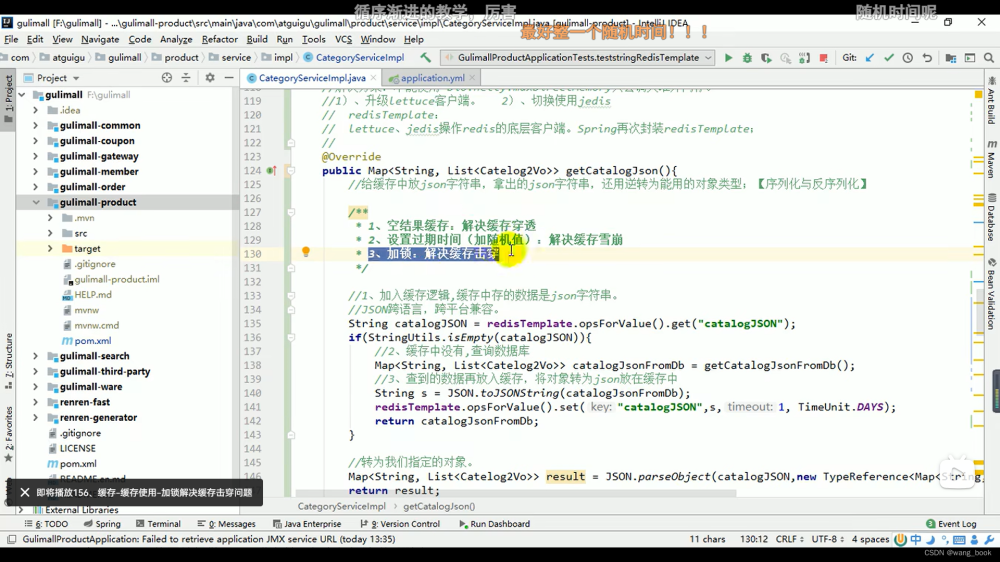Open the run configuration dropdown
Image resolution: width=1000 pixels, height=562 pixels.
(x=708, y=57)
